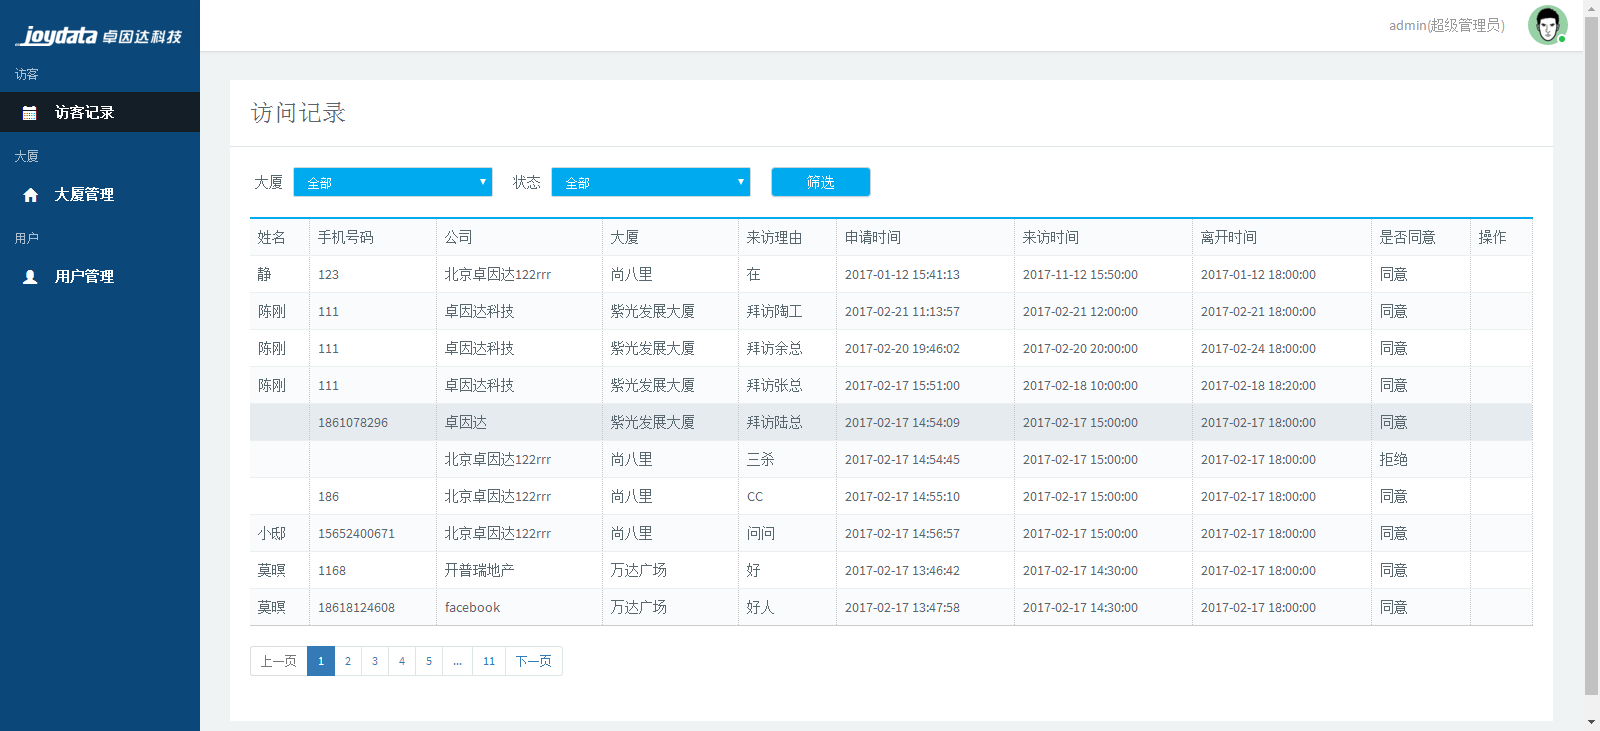Click visit reason 拜访陆总

tap(775, 422)
